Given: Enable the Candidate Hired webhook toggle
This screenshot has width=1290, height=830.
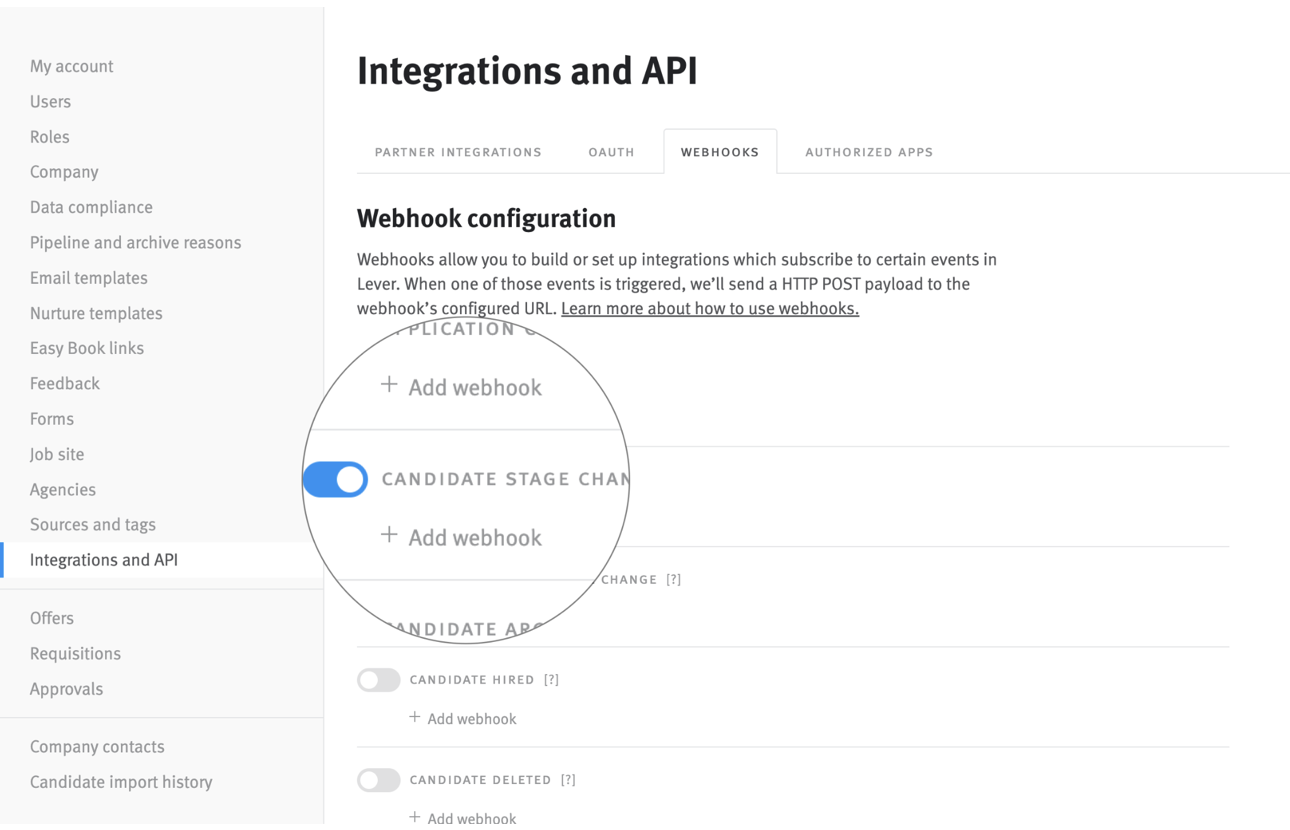Looking at the screenshot, I should click(x=379, y=680).
